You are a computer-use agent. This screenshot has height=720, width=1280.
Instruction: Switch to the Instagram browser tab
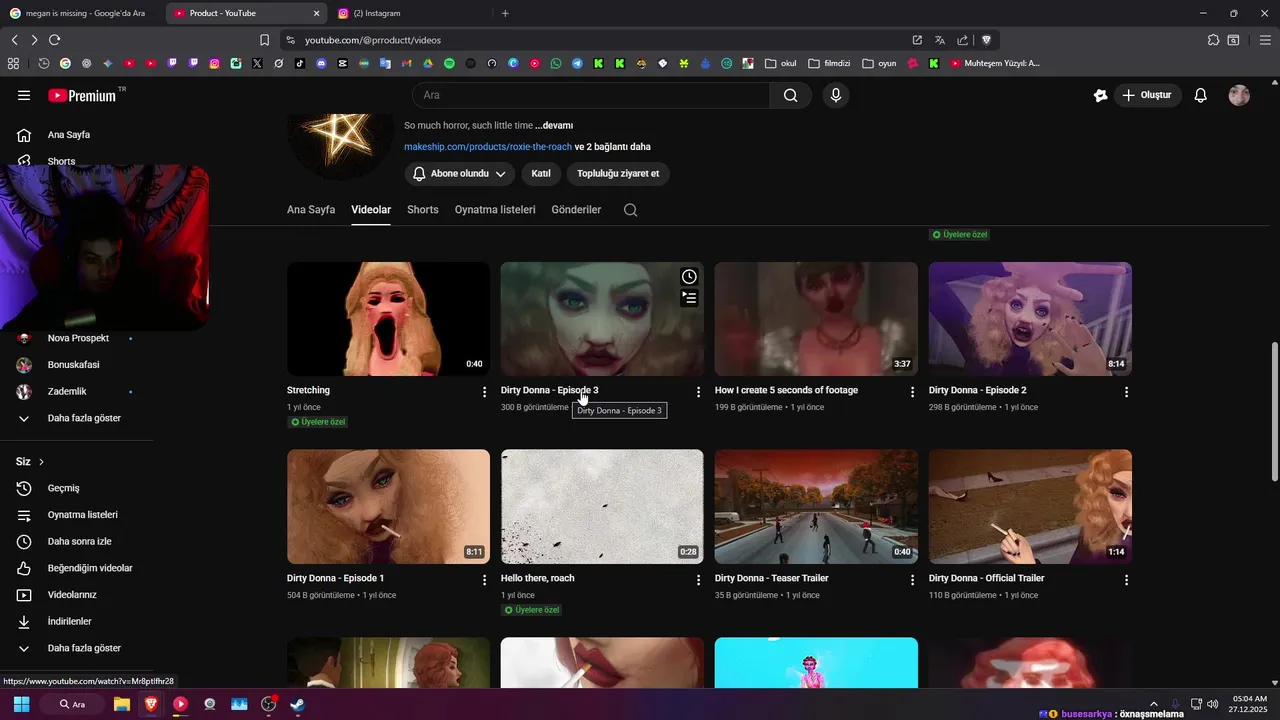coord(410,13)
